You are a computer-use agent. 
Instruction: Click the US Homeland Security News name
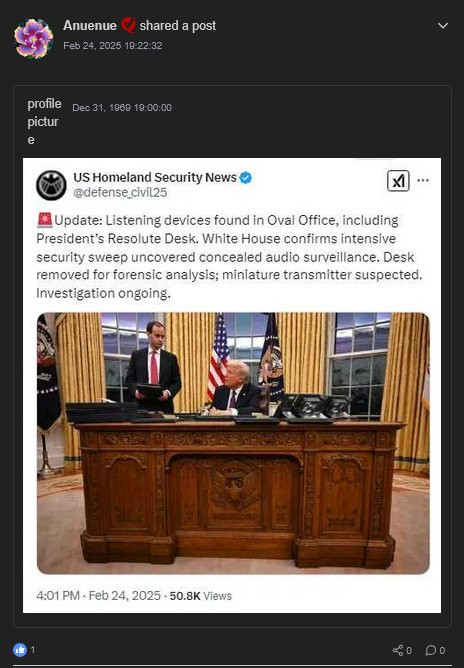[155, 177]
